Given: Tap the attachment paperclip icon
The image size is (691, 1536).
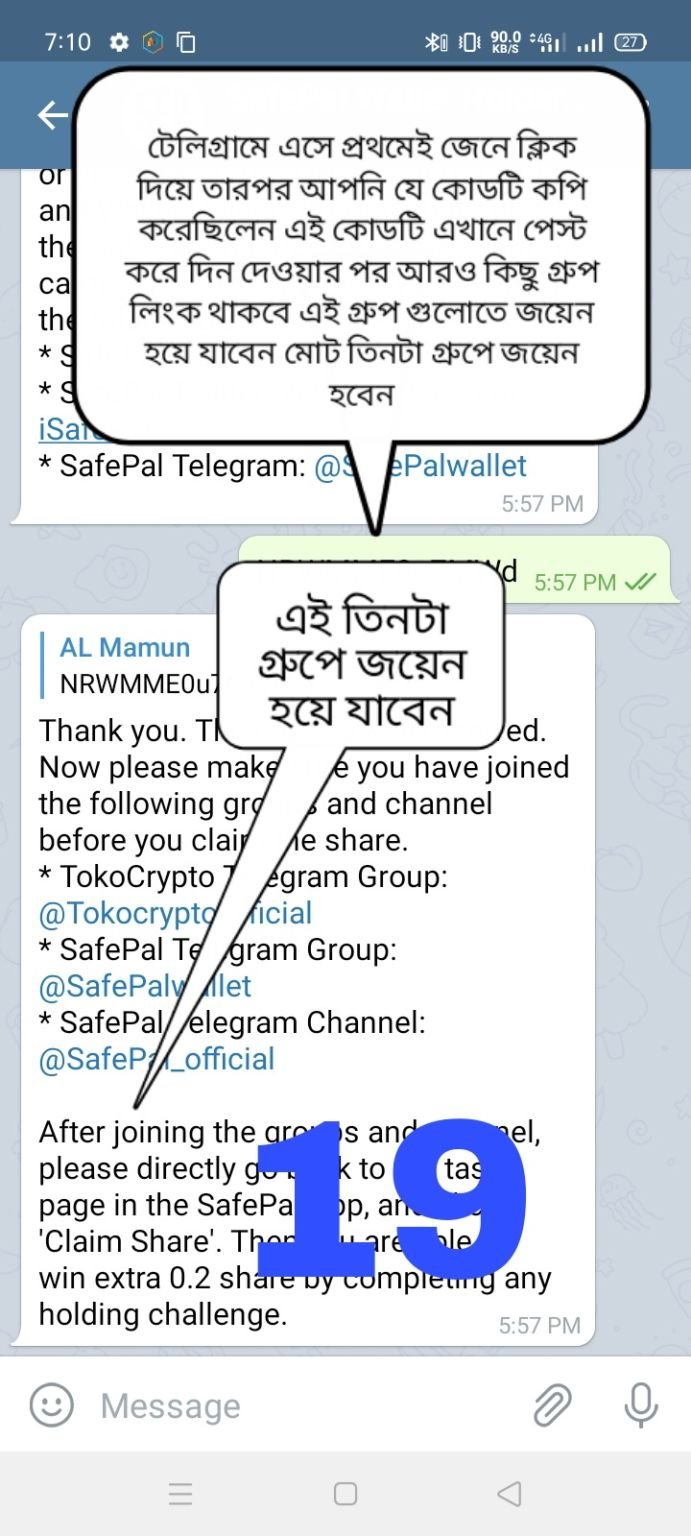Looking at the screenshot, I should click(551, 1405).
